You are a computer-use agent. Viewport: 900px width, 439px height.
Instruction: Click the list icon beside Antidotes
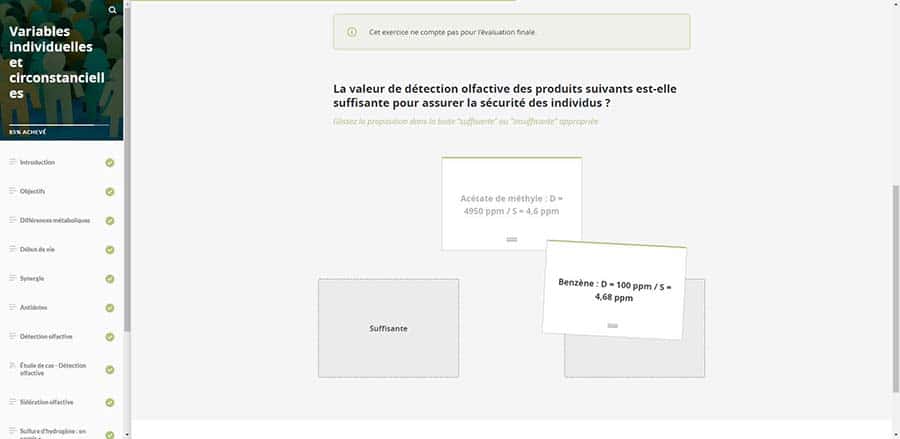click(13, 307)
